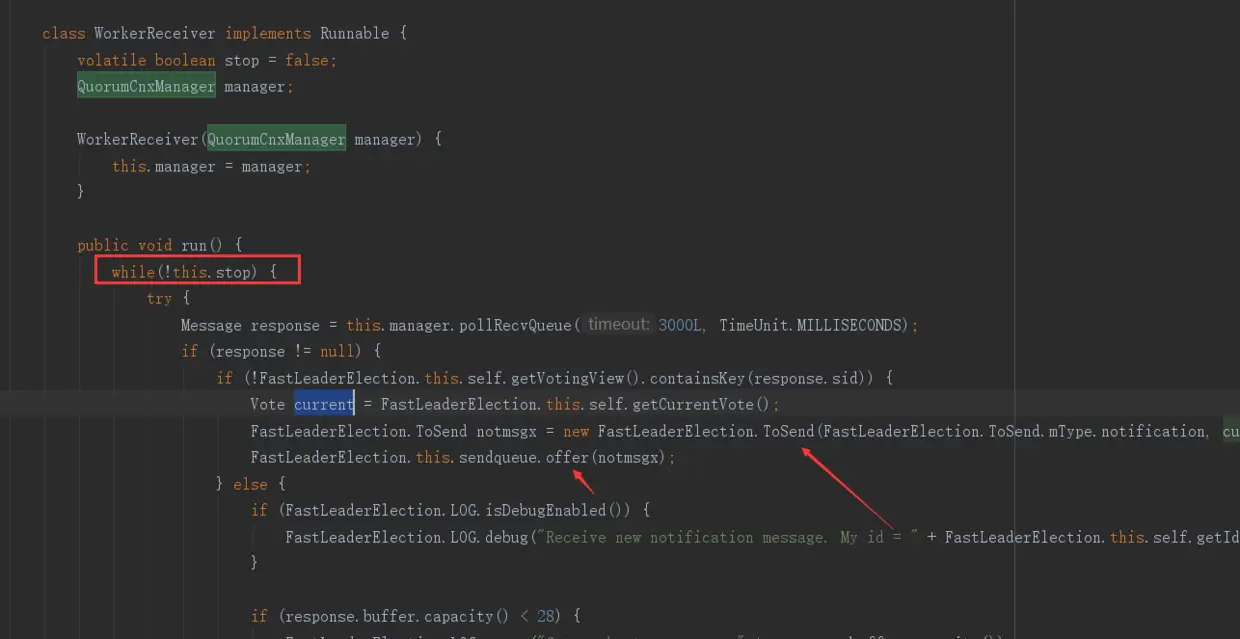Viewport: 1240px width, 639px height.
Task: Click the LOG.debug call
Action: (x=489, y=537)
